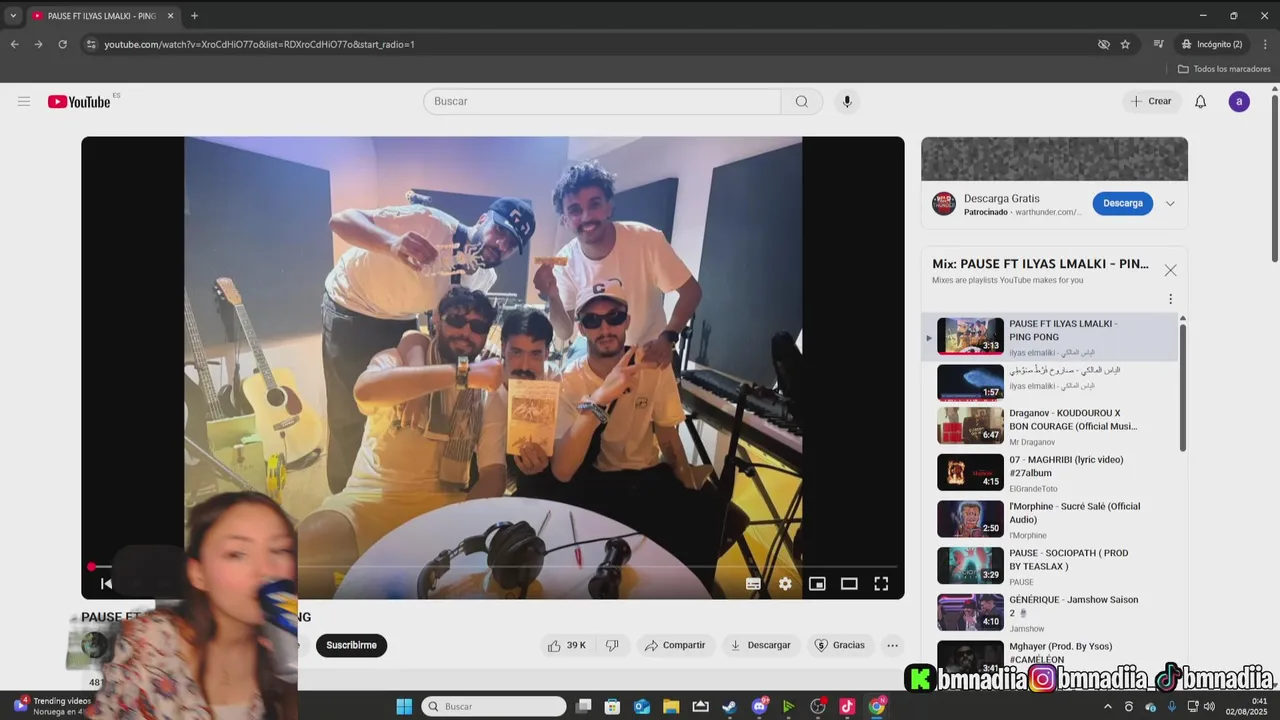
Task: Click the address bar URL
Action: (259, 44)
